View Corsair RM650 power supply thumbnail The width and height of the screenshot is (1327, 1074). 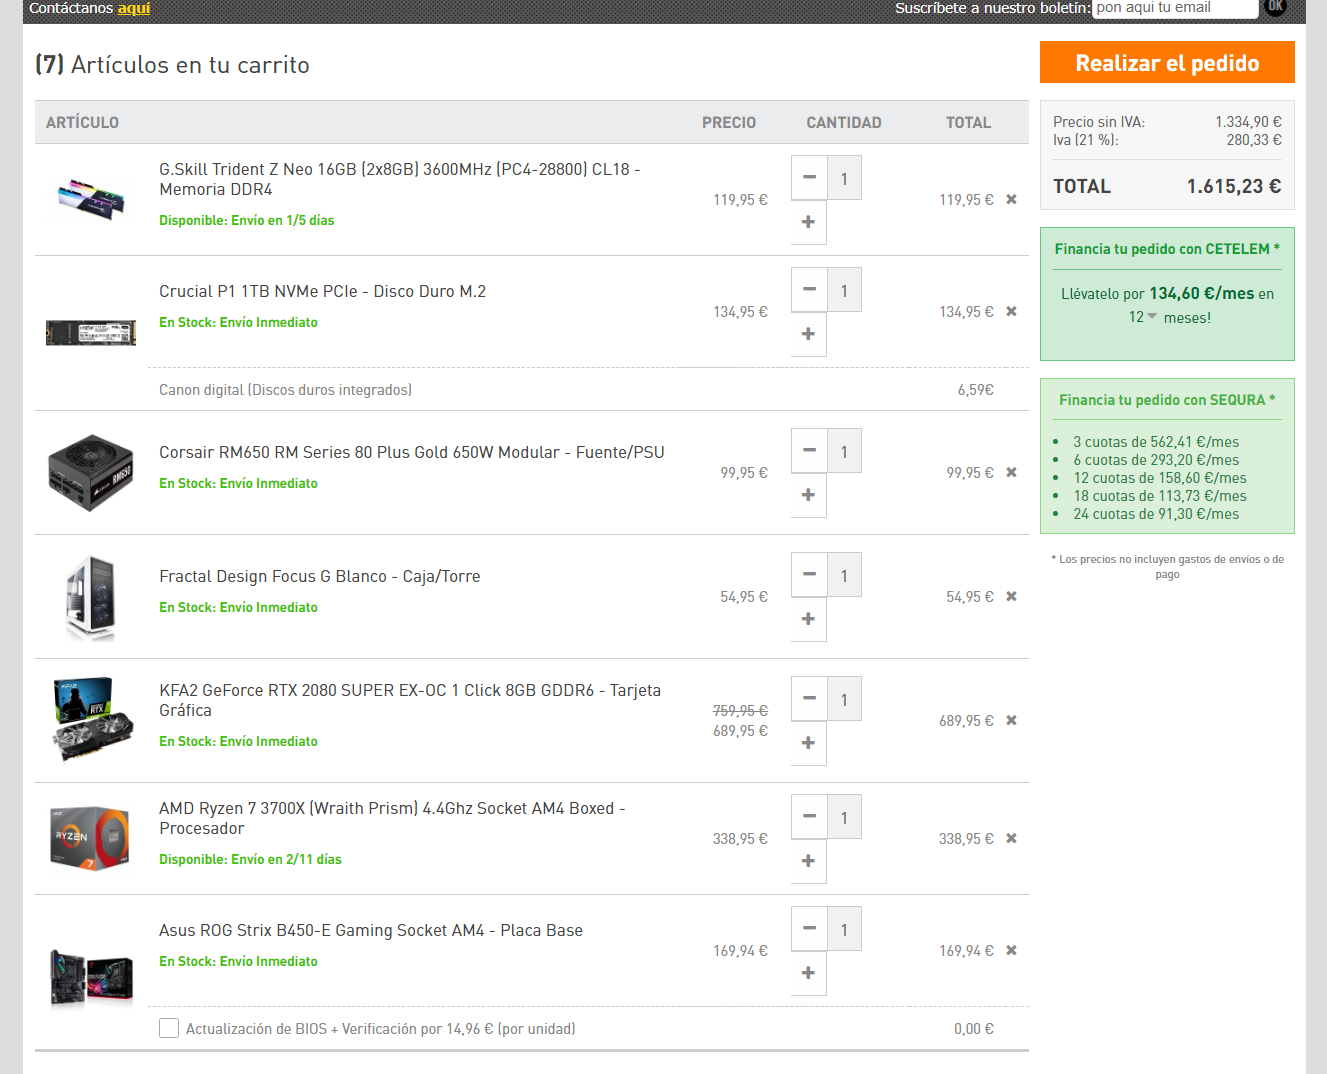click(x=91, y=472)
